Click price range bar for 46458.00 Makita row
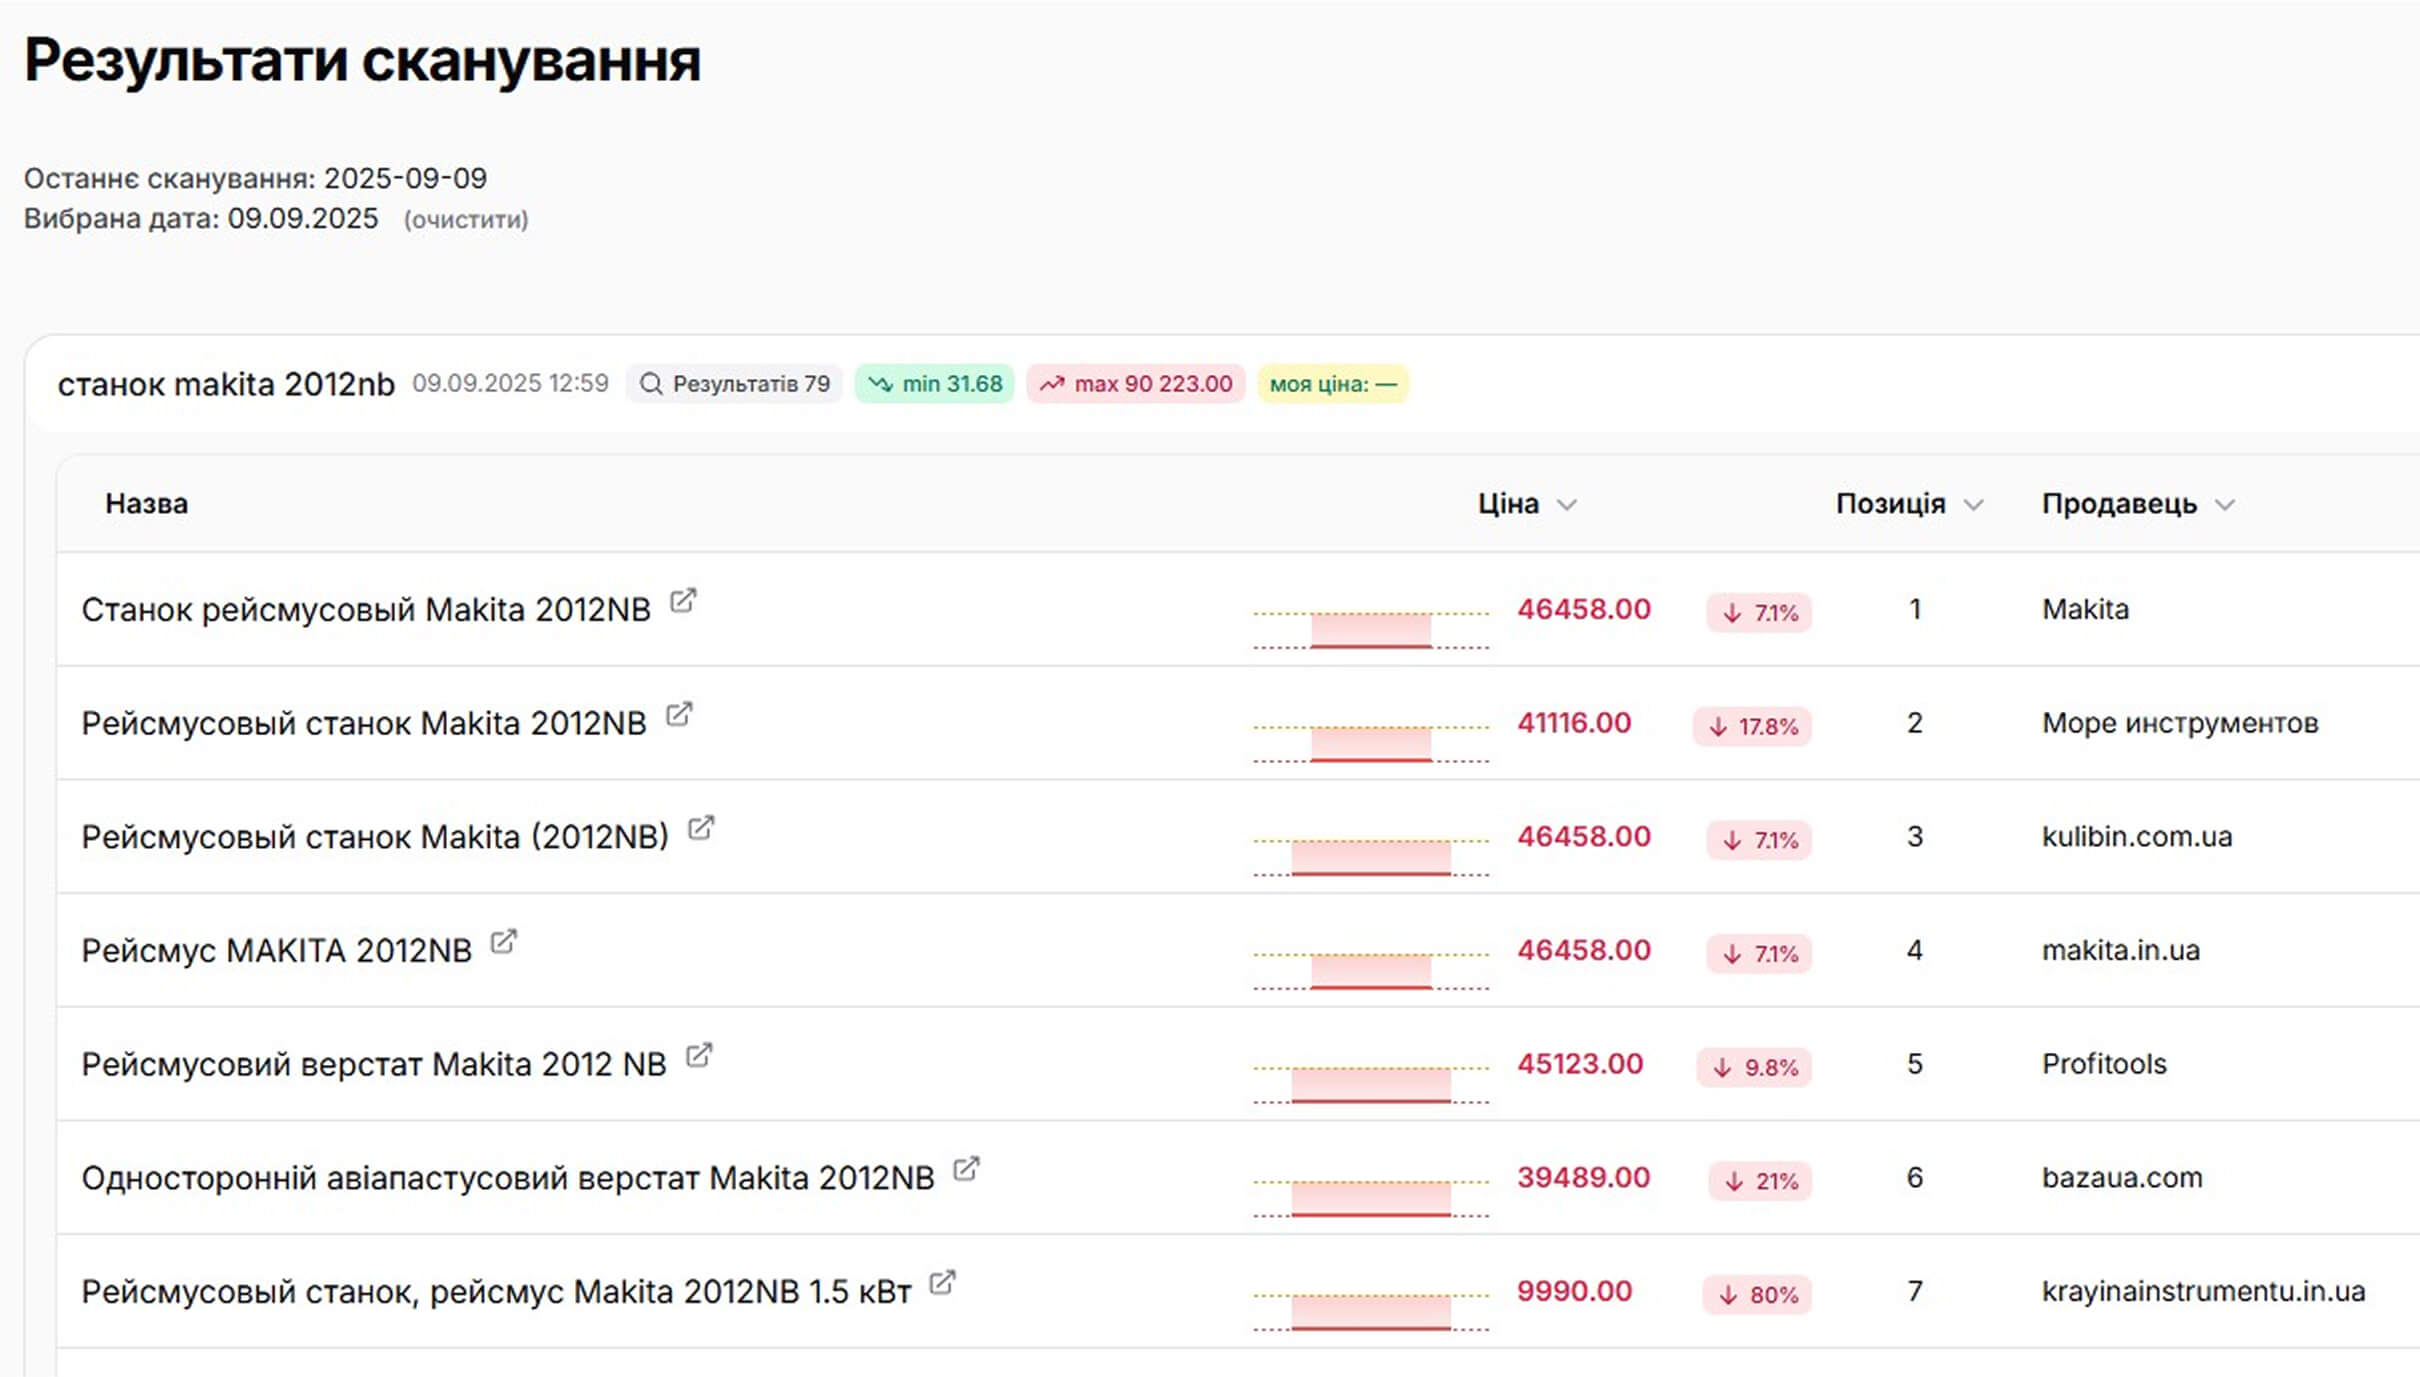2420x1377 pixels. point(1370,630)
